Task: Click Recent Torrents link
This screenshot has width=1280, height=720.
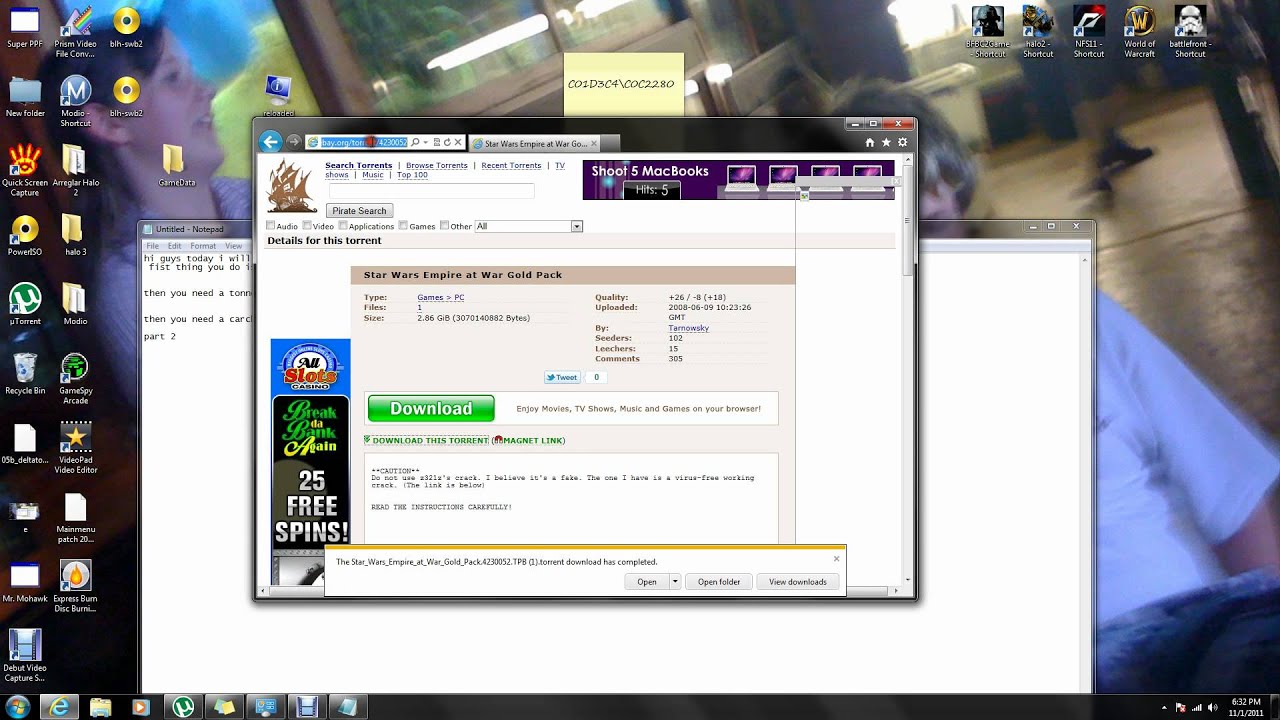Action: (x=511, y=165)
